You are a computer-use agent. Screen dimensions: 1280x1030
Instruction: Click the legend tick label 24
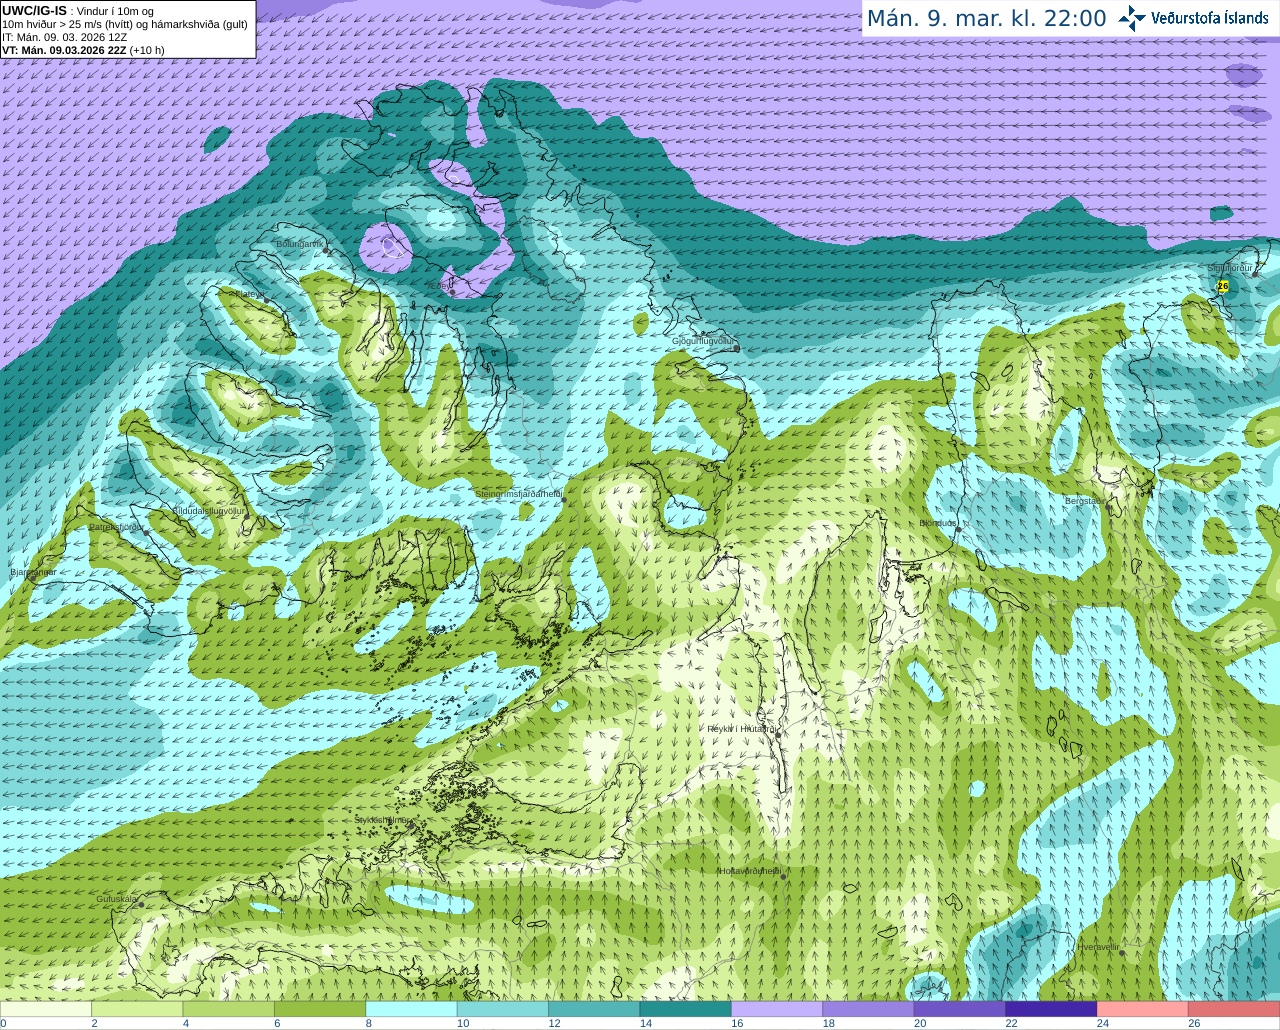pos(1103,1023)
